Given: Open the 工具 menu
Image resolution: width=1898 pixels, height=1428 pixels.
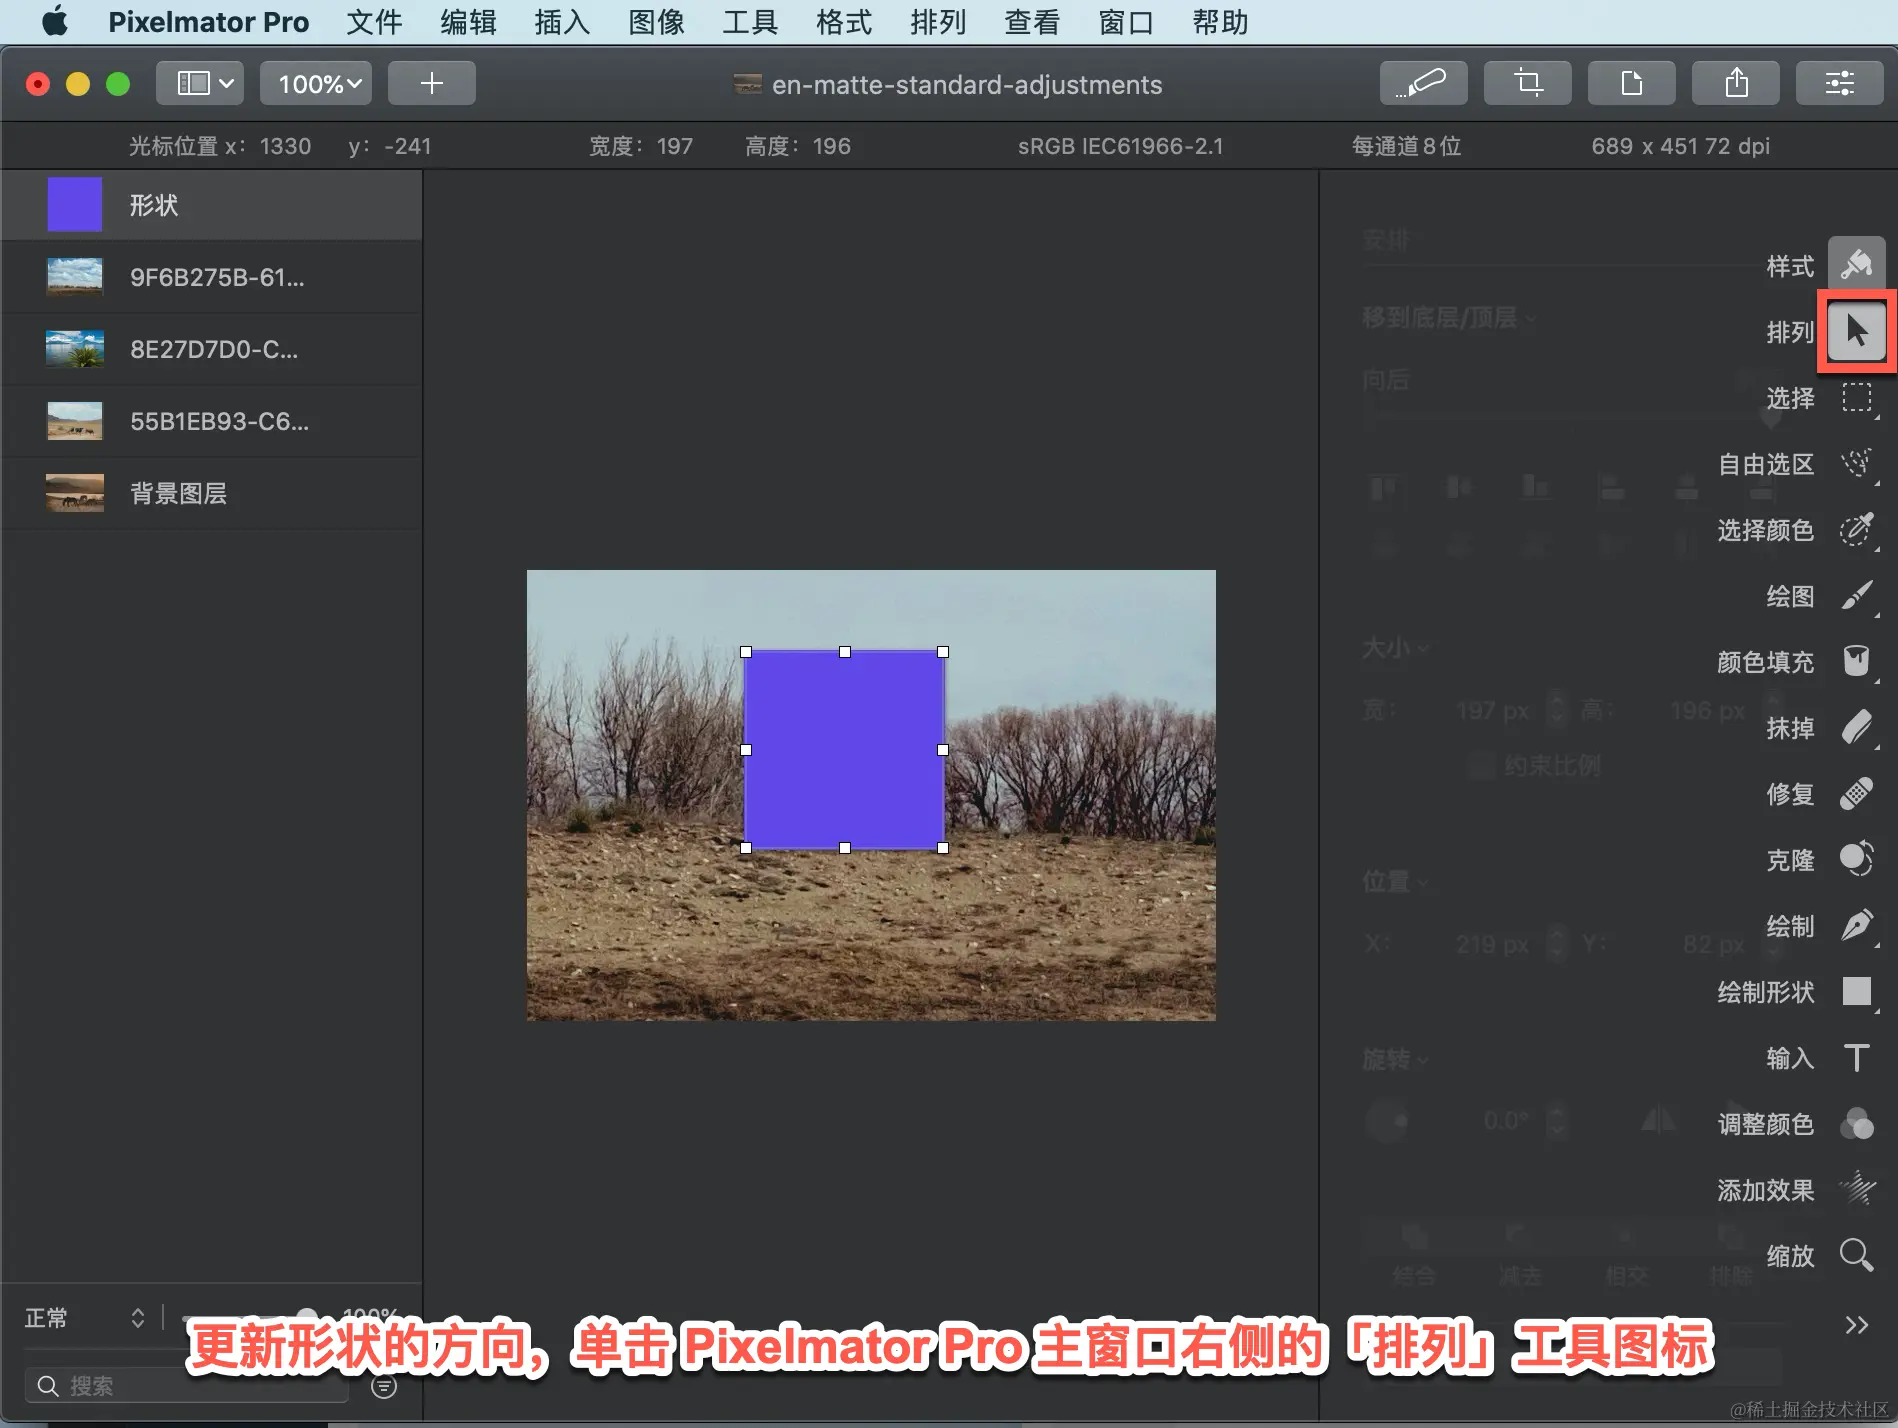Looking at the screenshot, I should 750,22.
